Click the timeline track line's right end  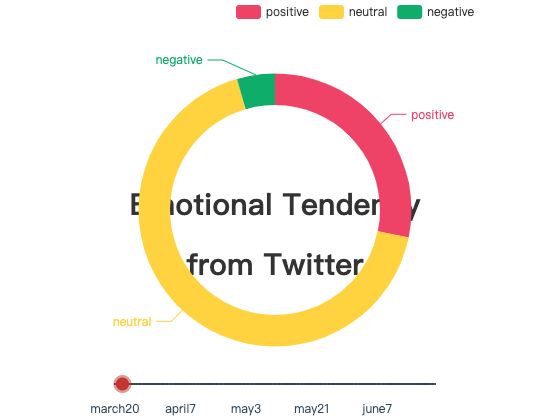(434, 384)
